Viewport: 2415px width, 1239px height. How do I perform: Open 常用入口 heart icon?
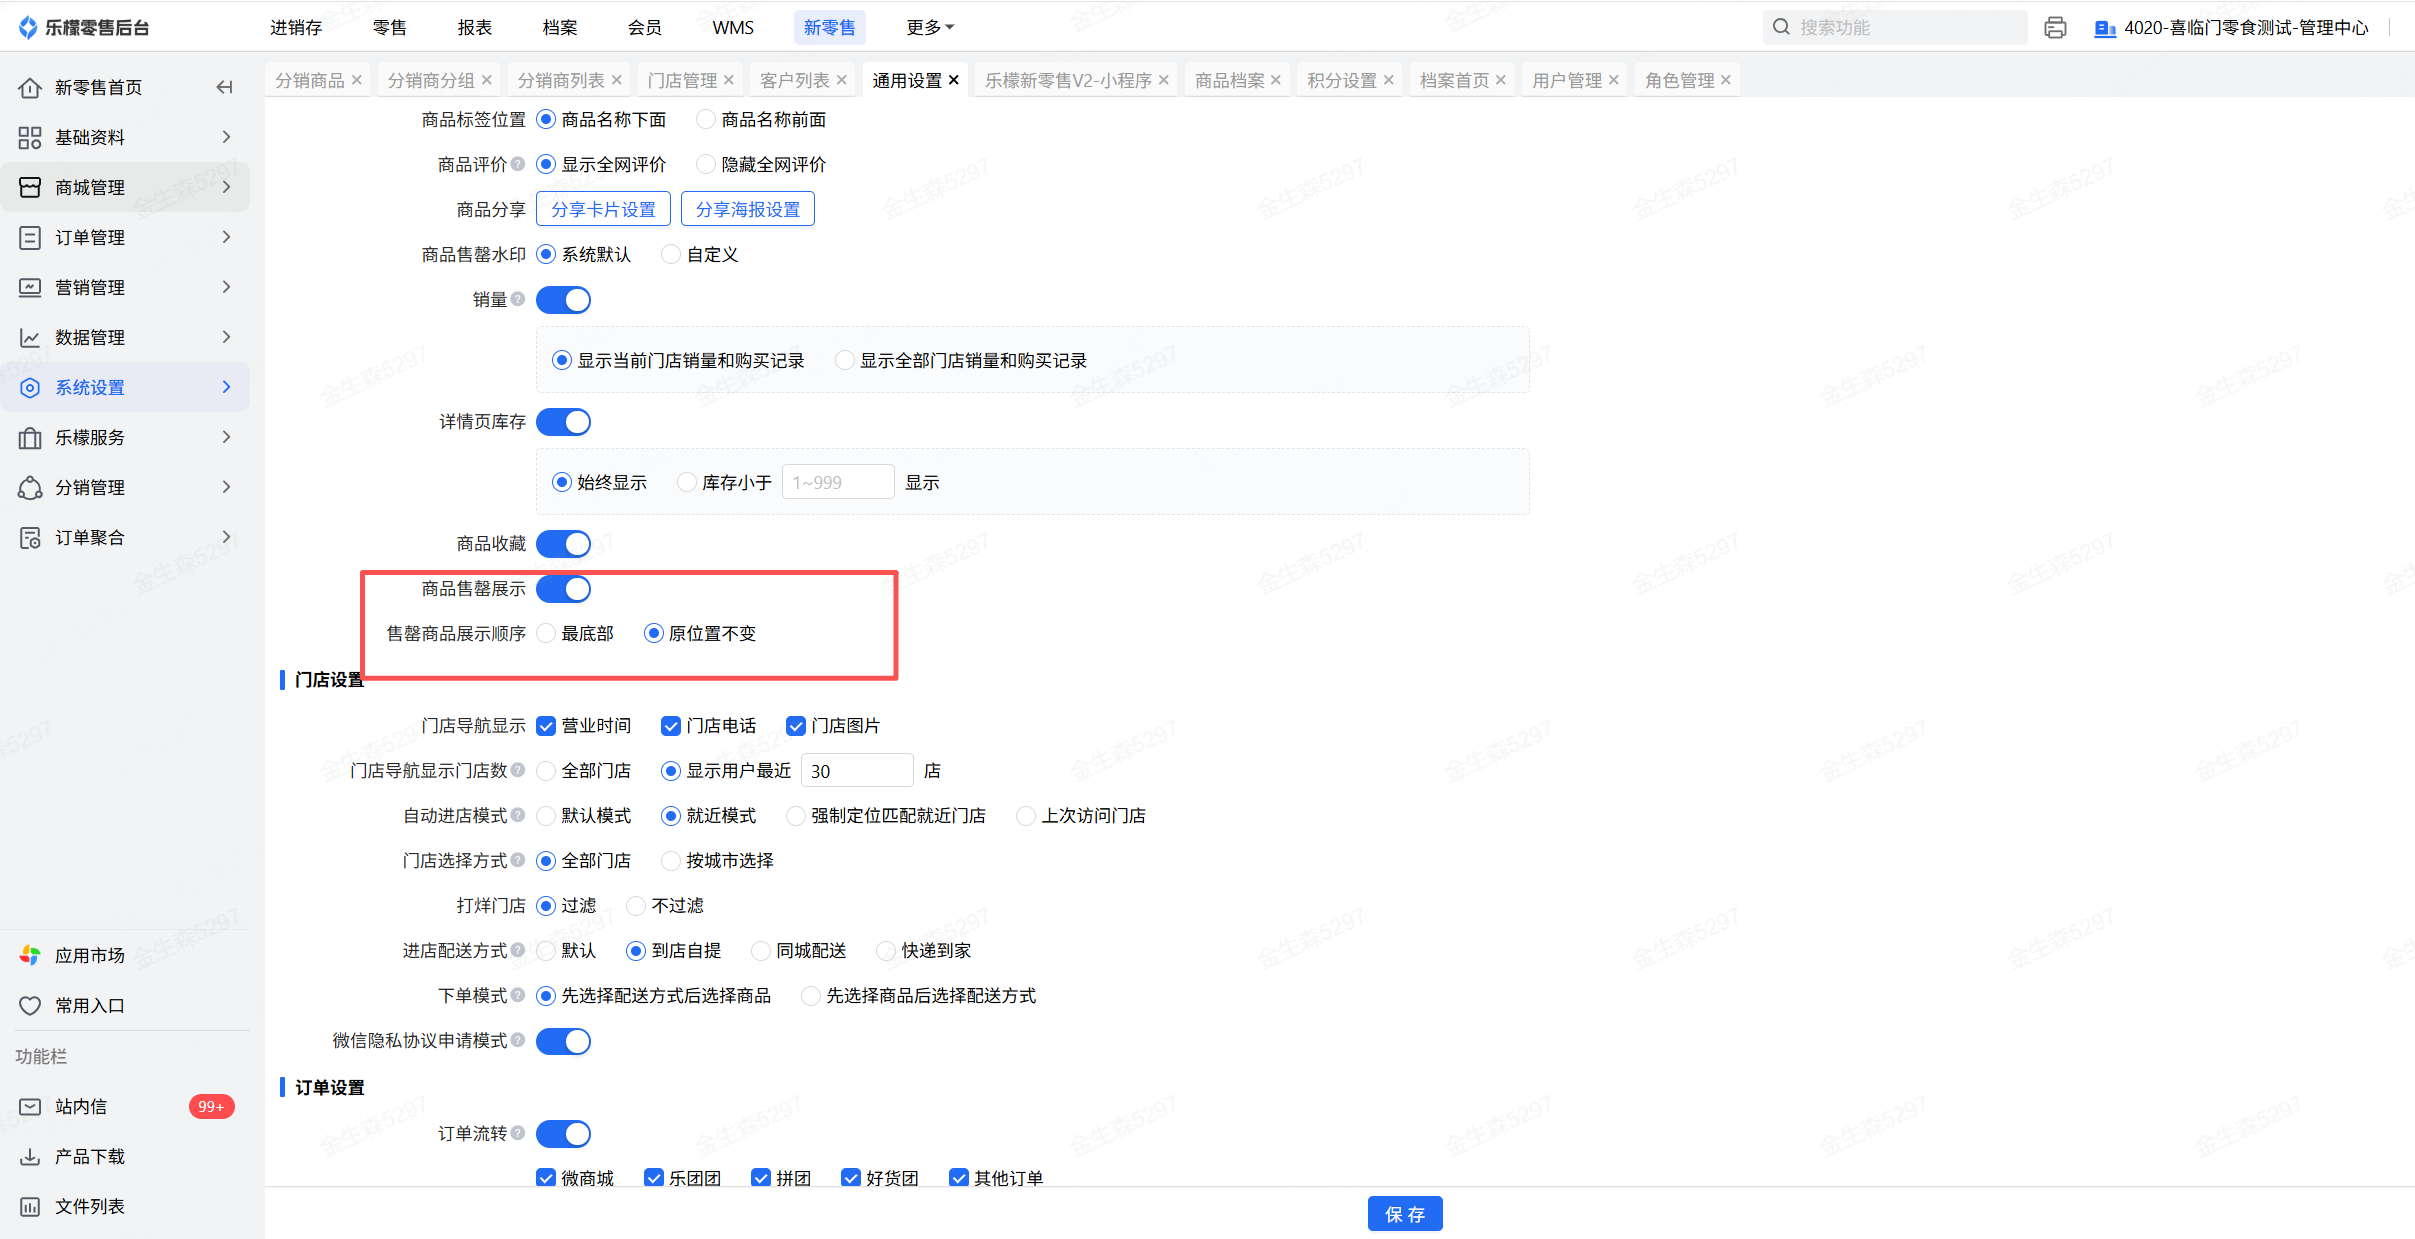pyautogui.click(x=30, y=1005)
